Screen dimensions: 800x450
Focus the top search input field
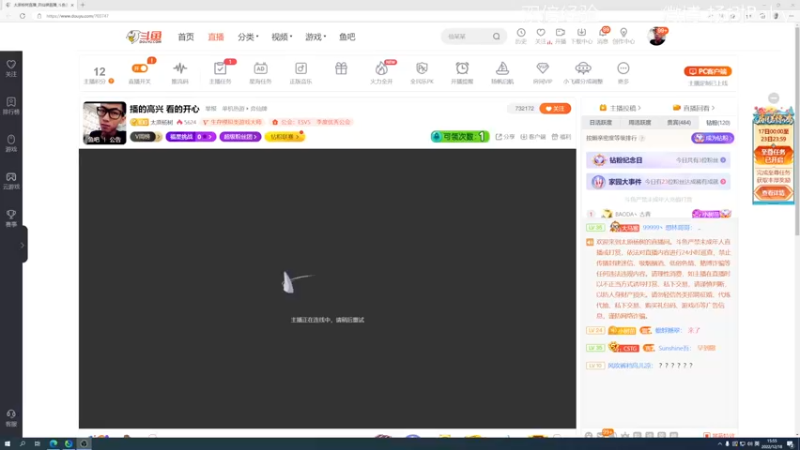pos(467,36)
